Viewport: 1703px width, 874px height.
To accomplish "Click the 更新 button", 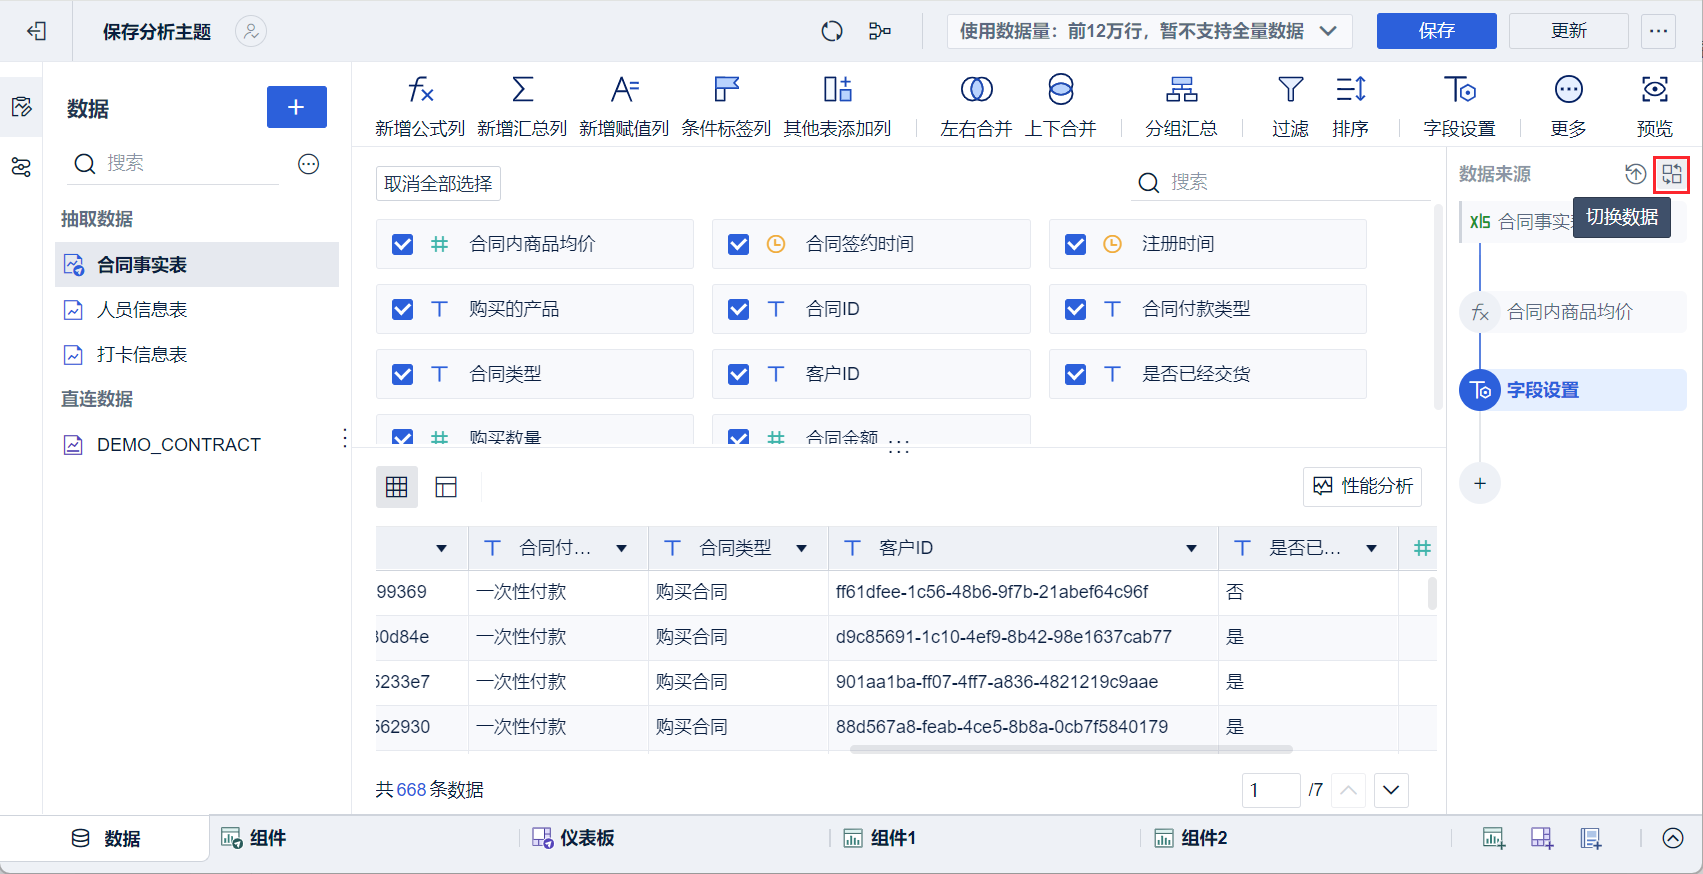I will click(1569, 31).
